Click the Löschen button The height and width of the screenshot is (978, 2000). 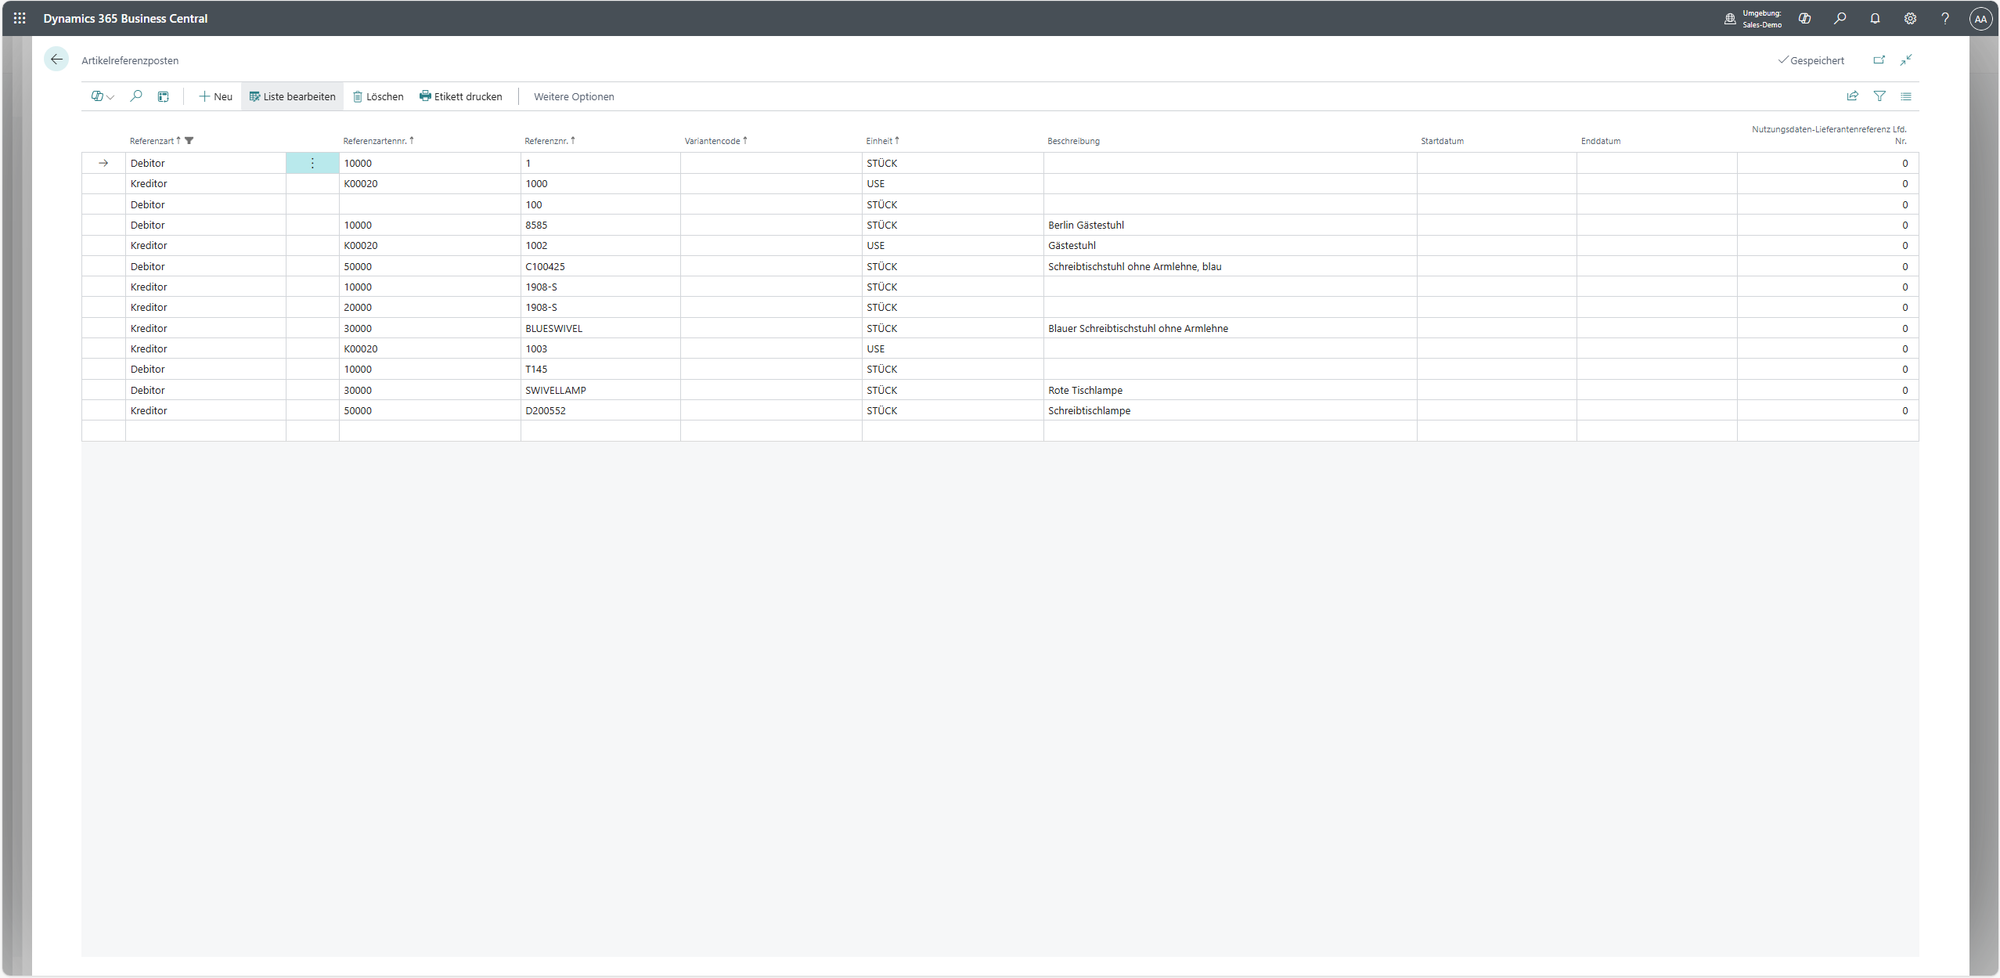click(x=378, y=97)
